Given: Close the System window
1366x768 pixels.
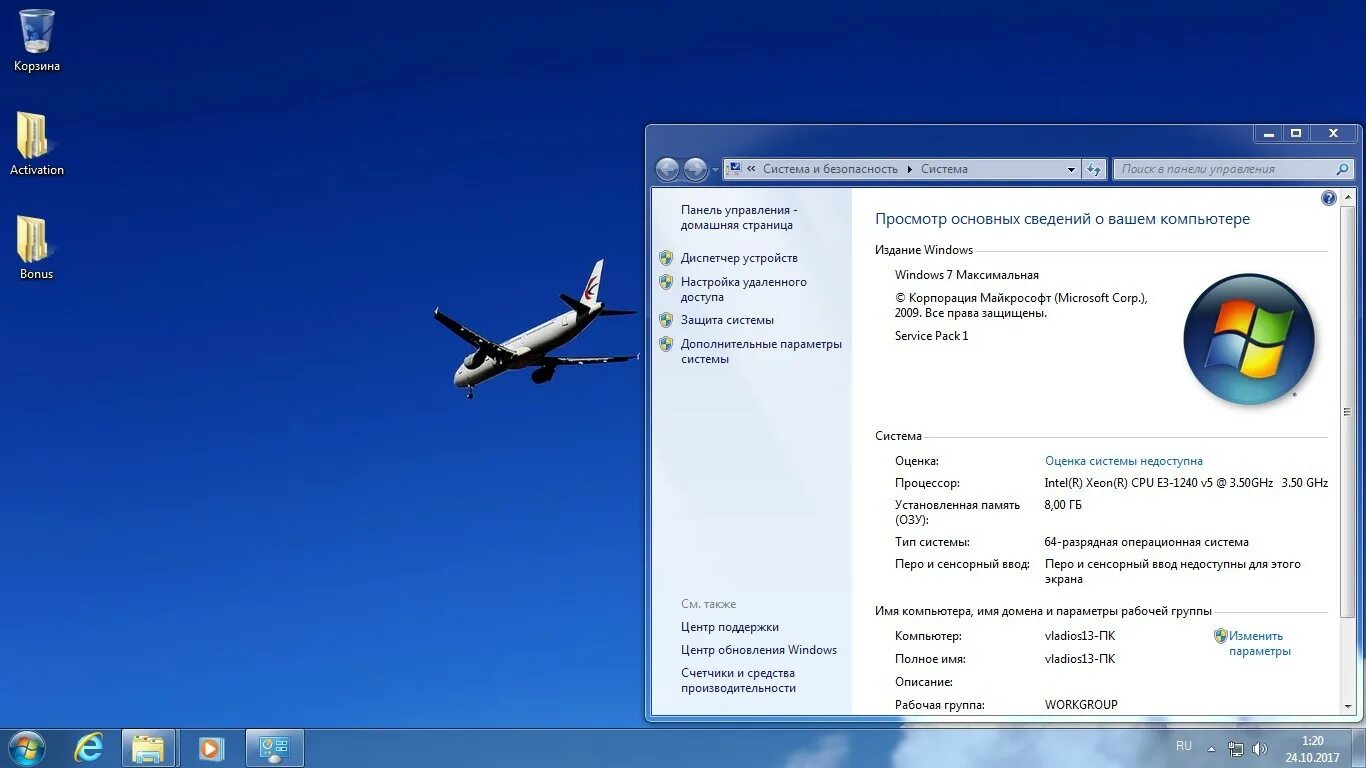Looking at the screenshot, I should (x=1333, y=134).
